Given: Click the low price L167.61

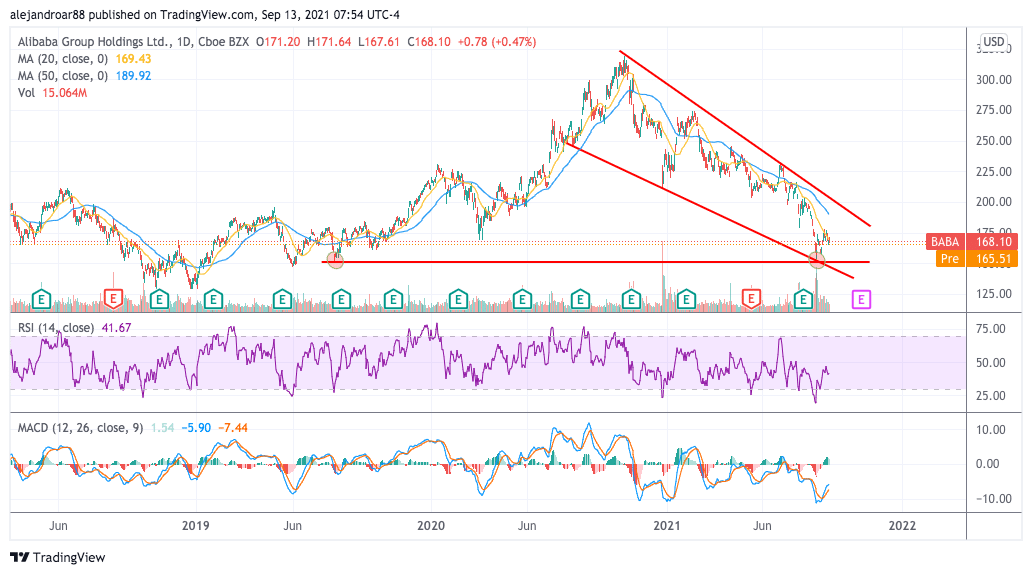Looking at the screenshot, I should pyautogui.click(x=379, y=41).
